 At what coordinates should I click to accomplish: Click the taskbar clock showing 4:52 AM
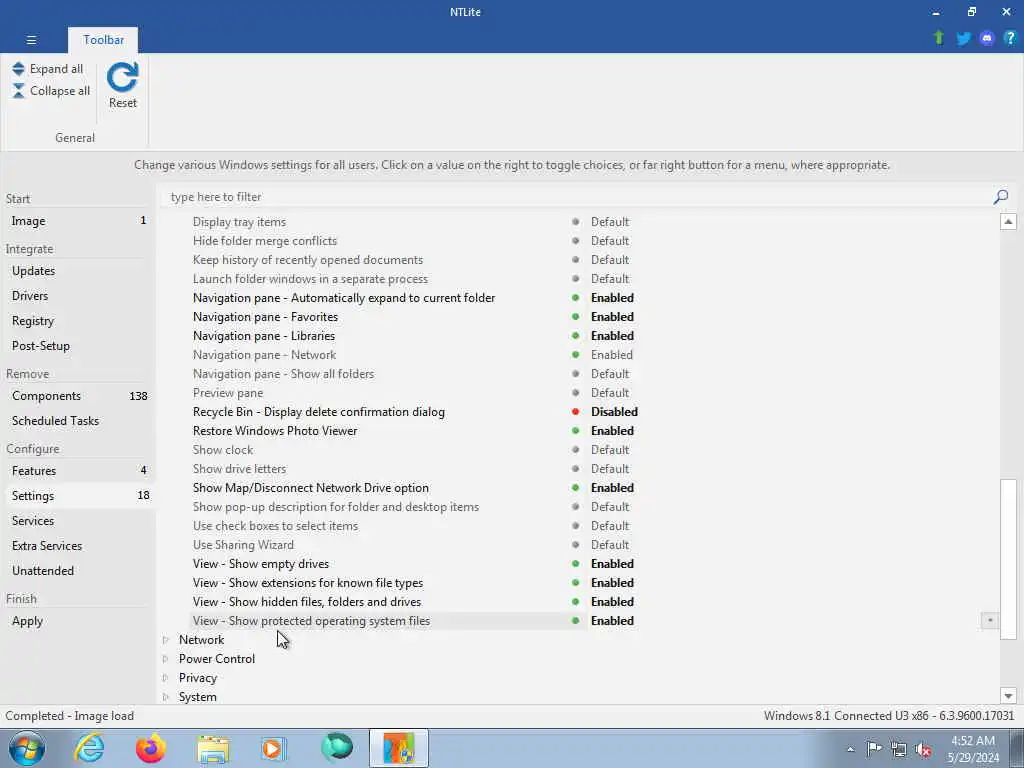tap(973, 749)
